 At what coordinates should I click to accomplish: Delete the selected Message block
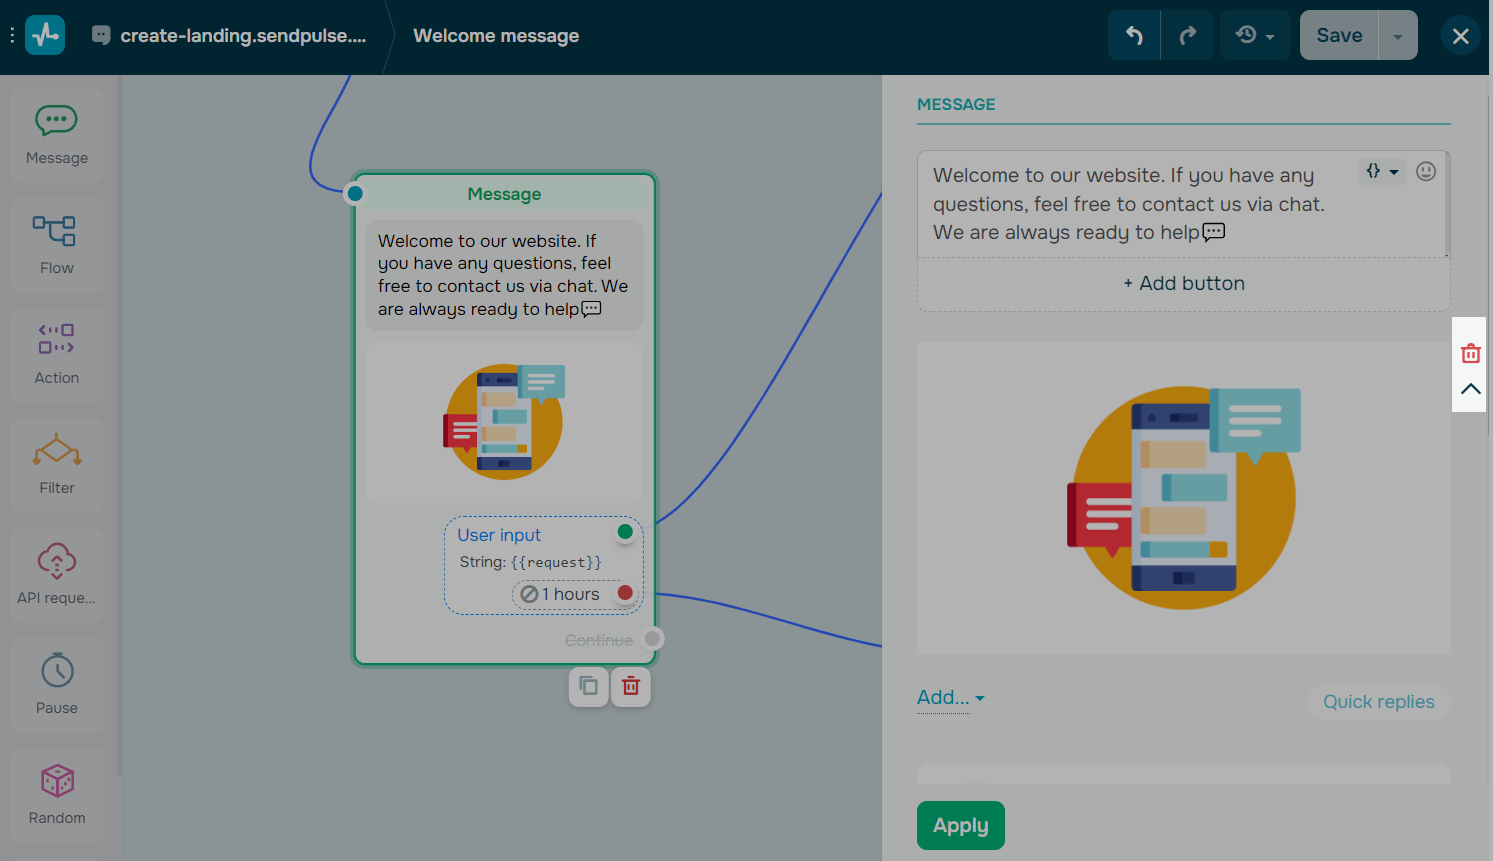(630, 686)
